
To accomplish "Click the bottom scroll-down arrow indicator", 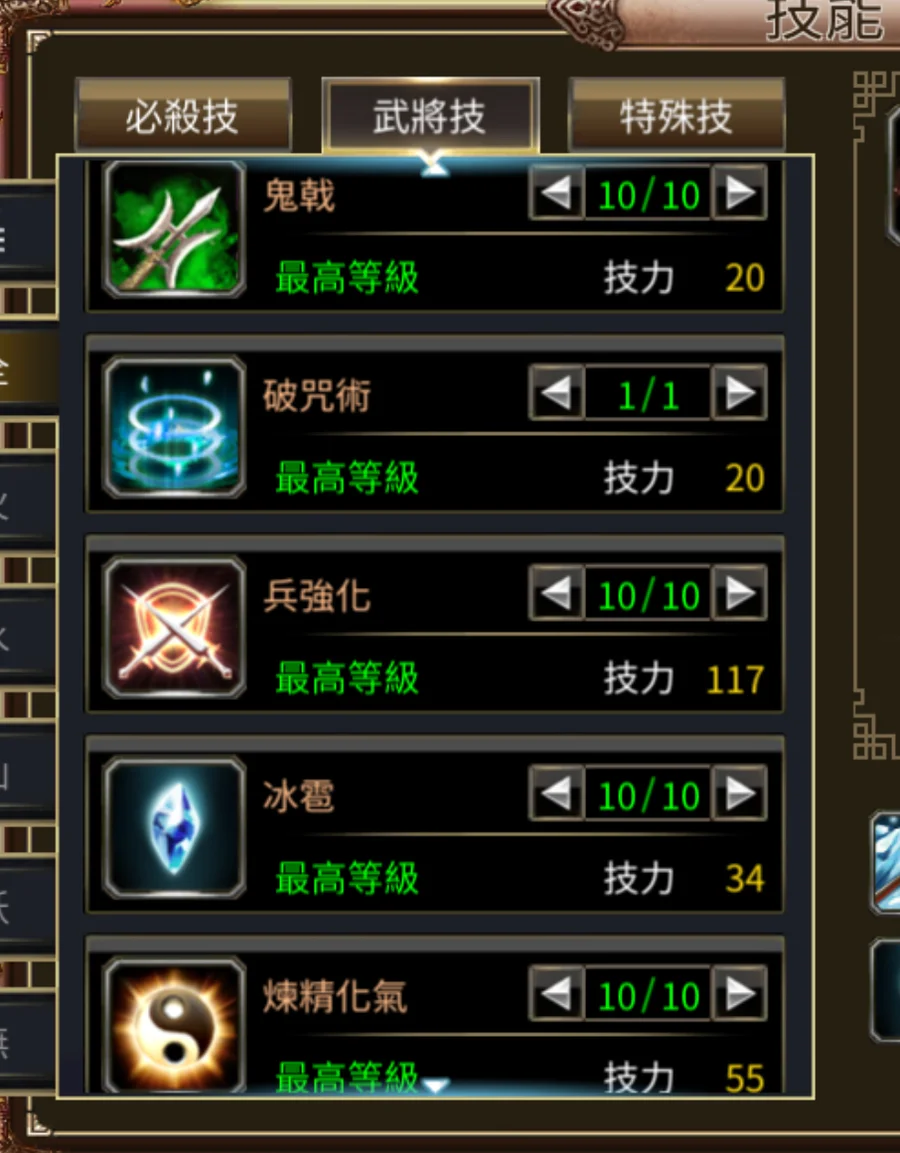I will (435, 1085).
